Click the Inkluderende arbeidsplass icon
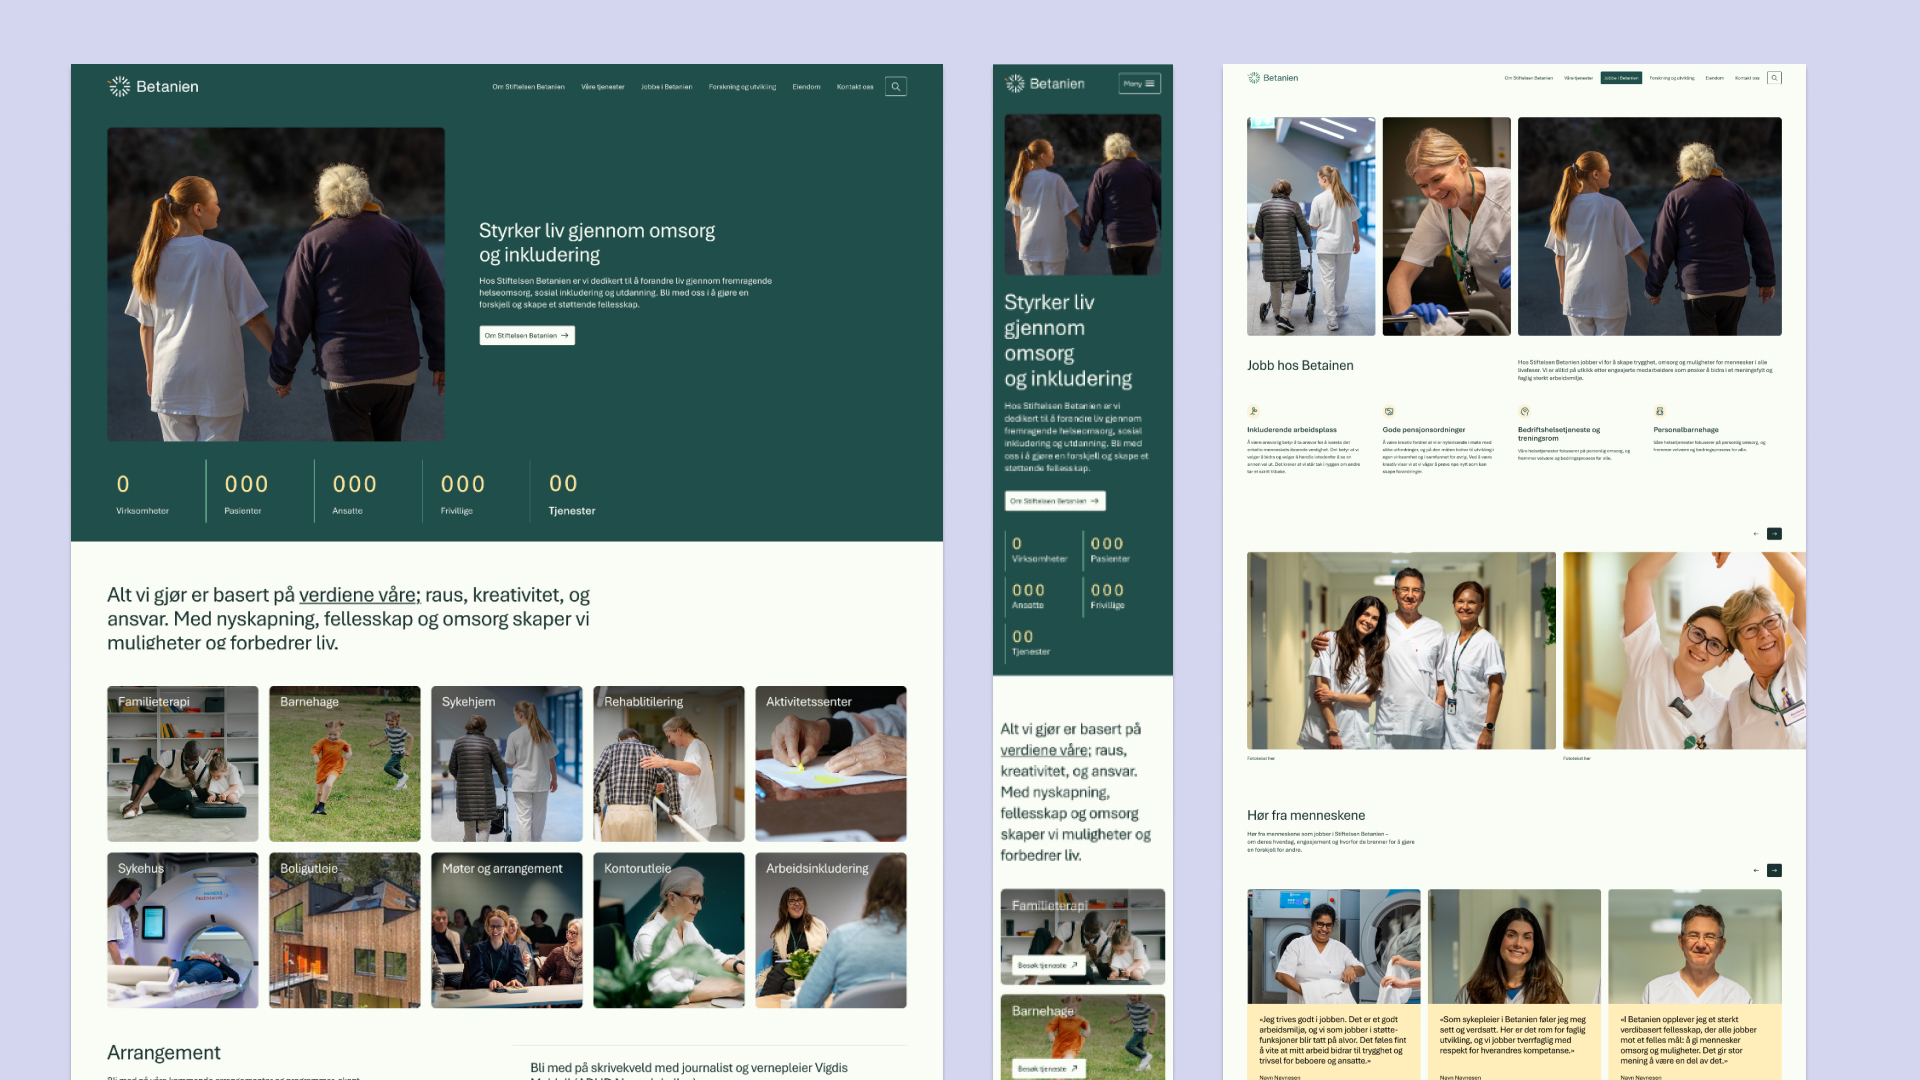1920x1080 pixels. point(1253,411)
